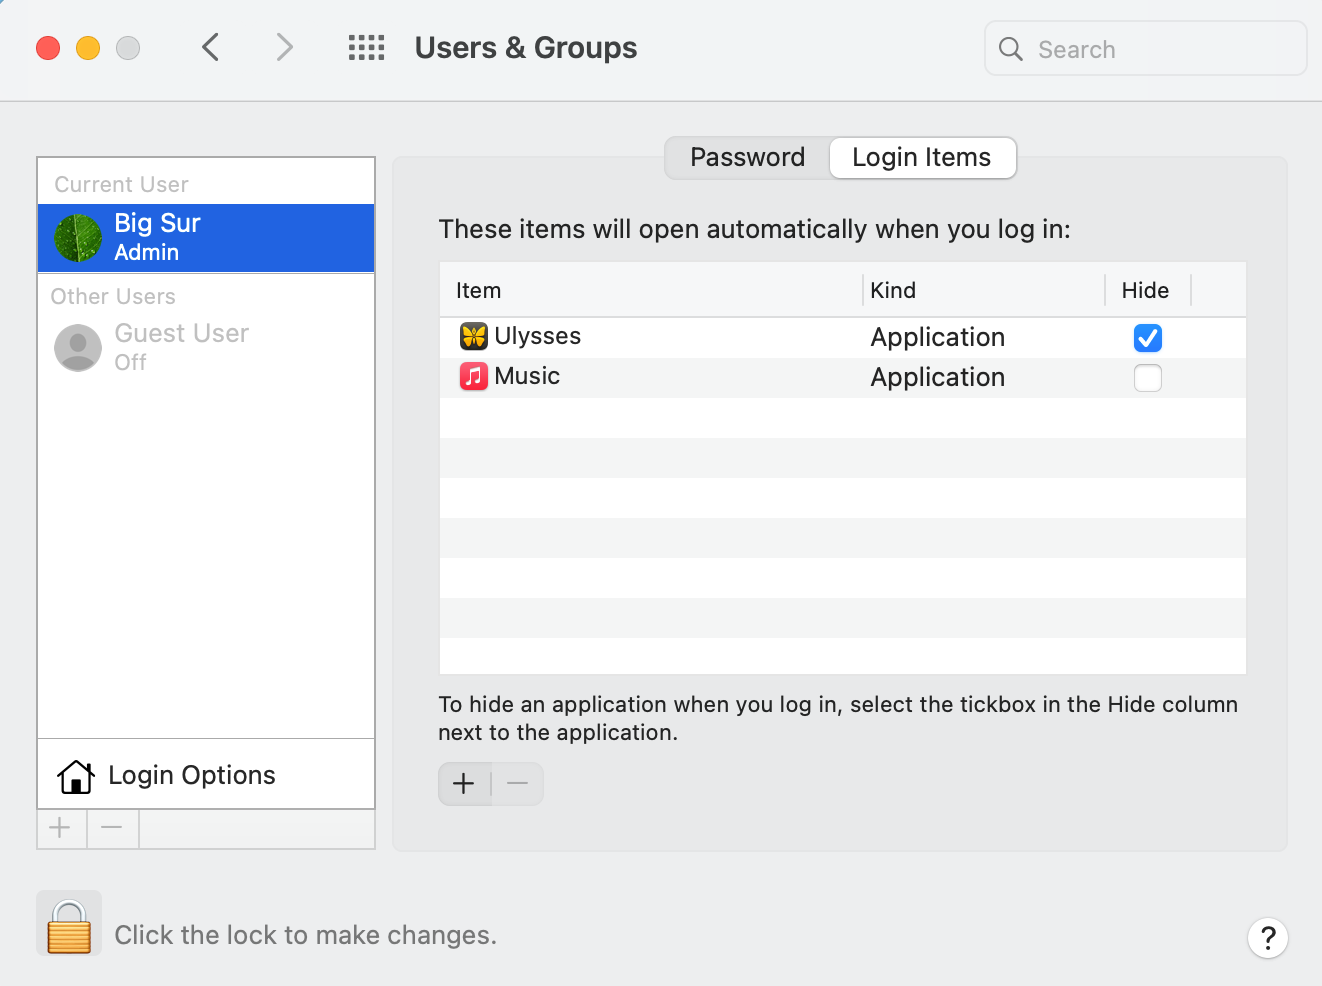The image size is (1322, 986).
Task: Click the help question mark button
Action: coord(1268,939)
